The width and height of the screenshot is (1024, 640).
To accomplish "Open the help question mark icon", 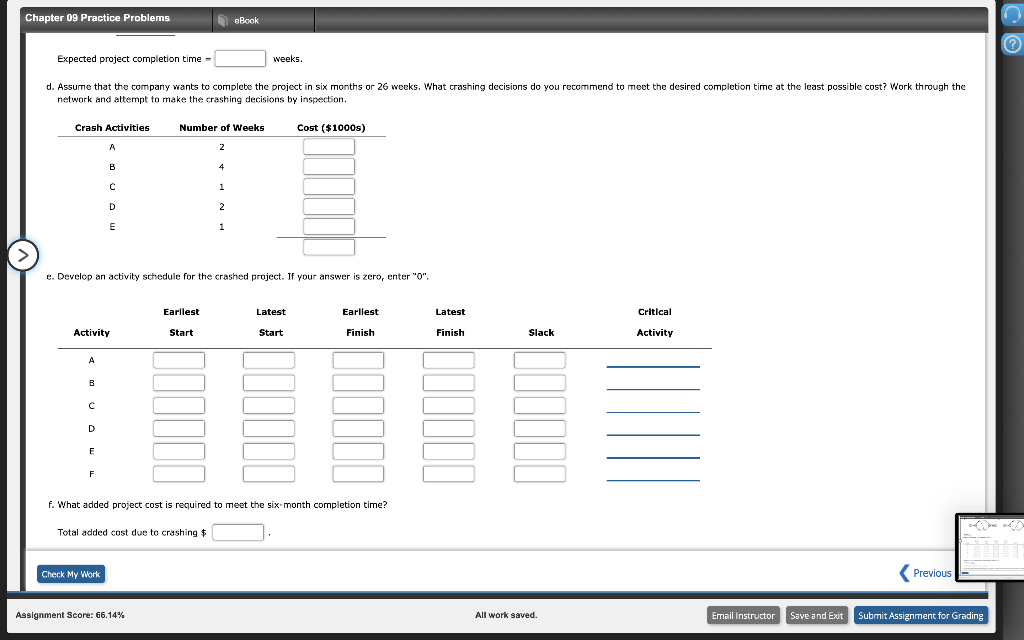I will click(1012, 44).
